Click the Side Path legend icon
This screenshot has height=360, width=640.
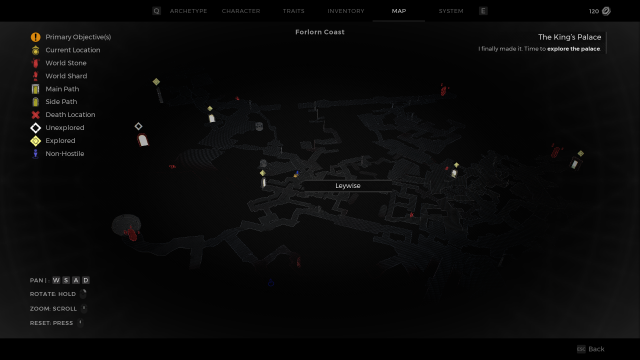pyautogui.click(x=36, y=102)
